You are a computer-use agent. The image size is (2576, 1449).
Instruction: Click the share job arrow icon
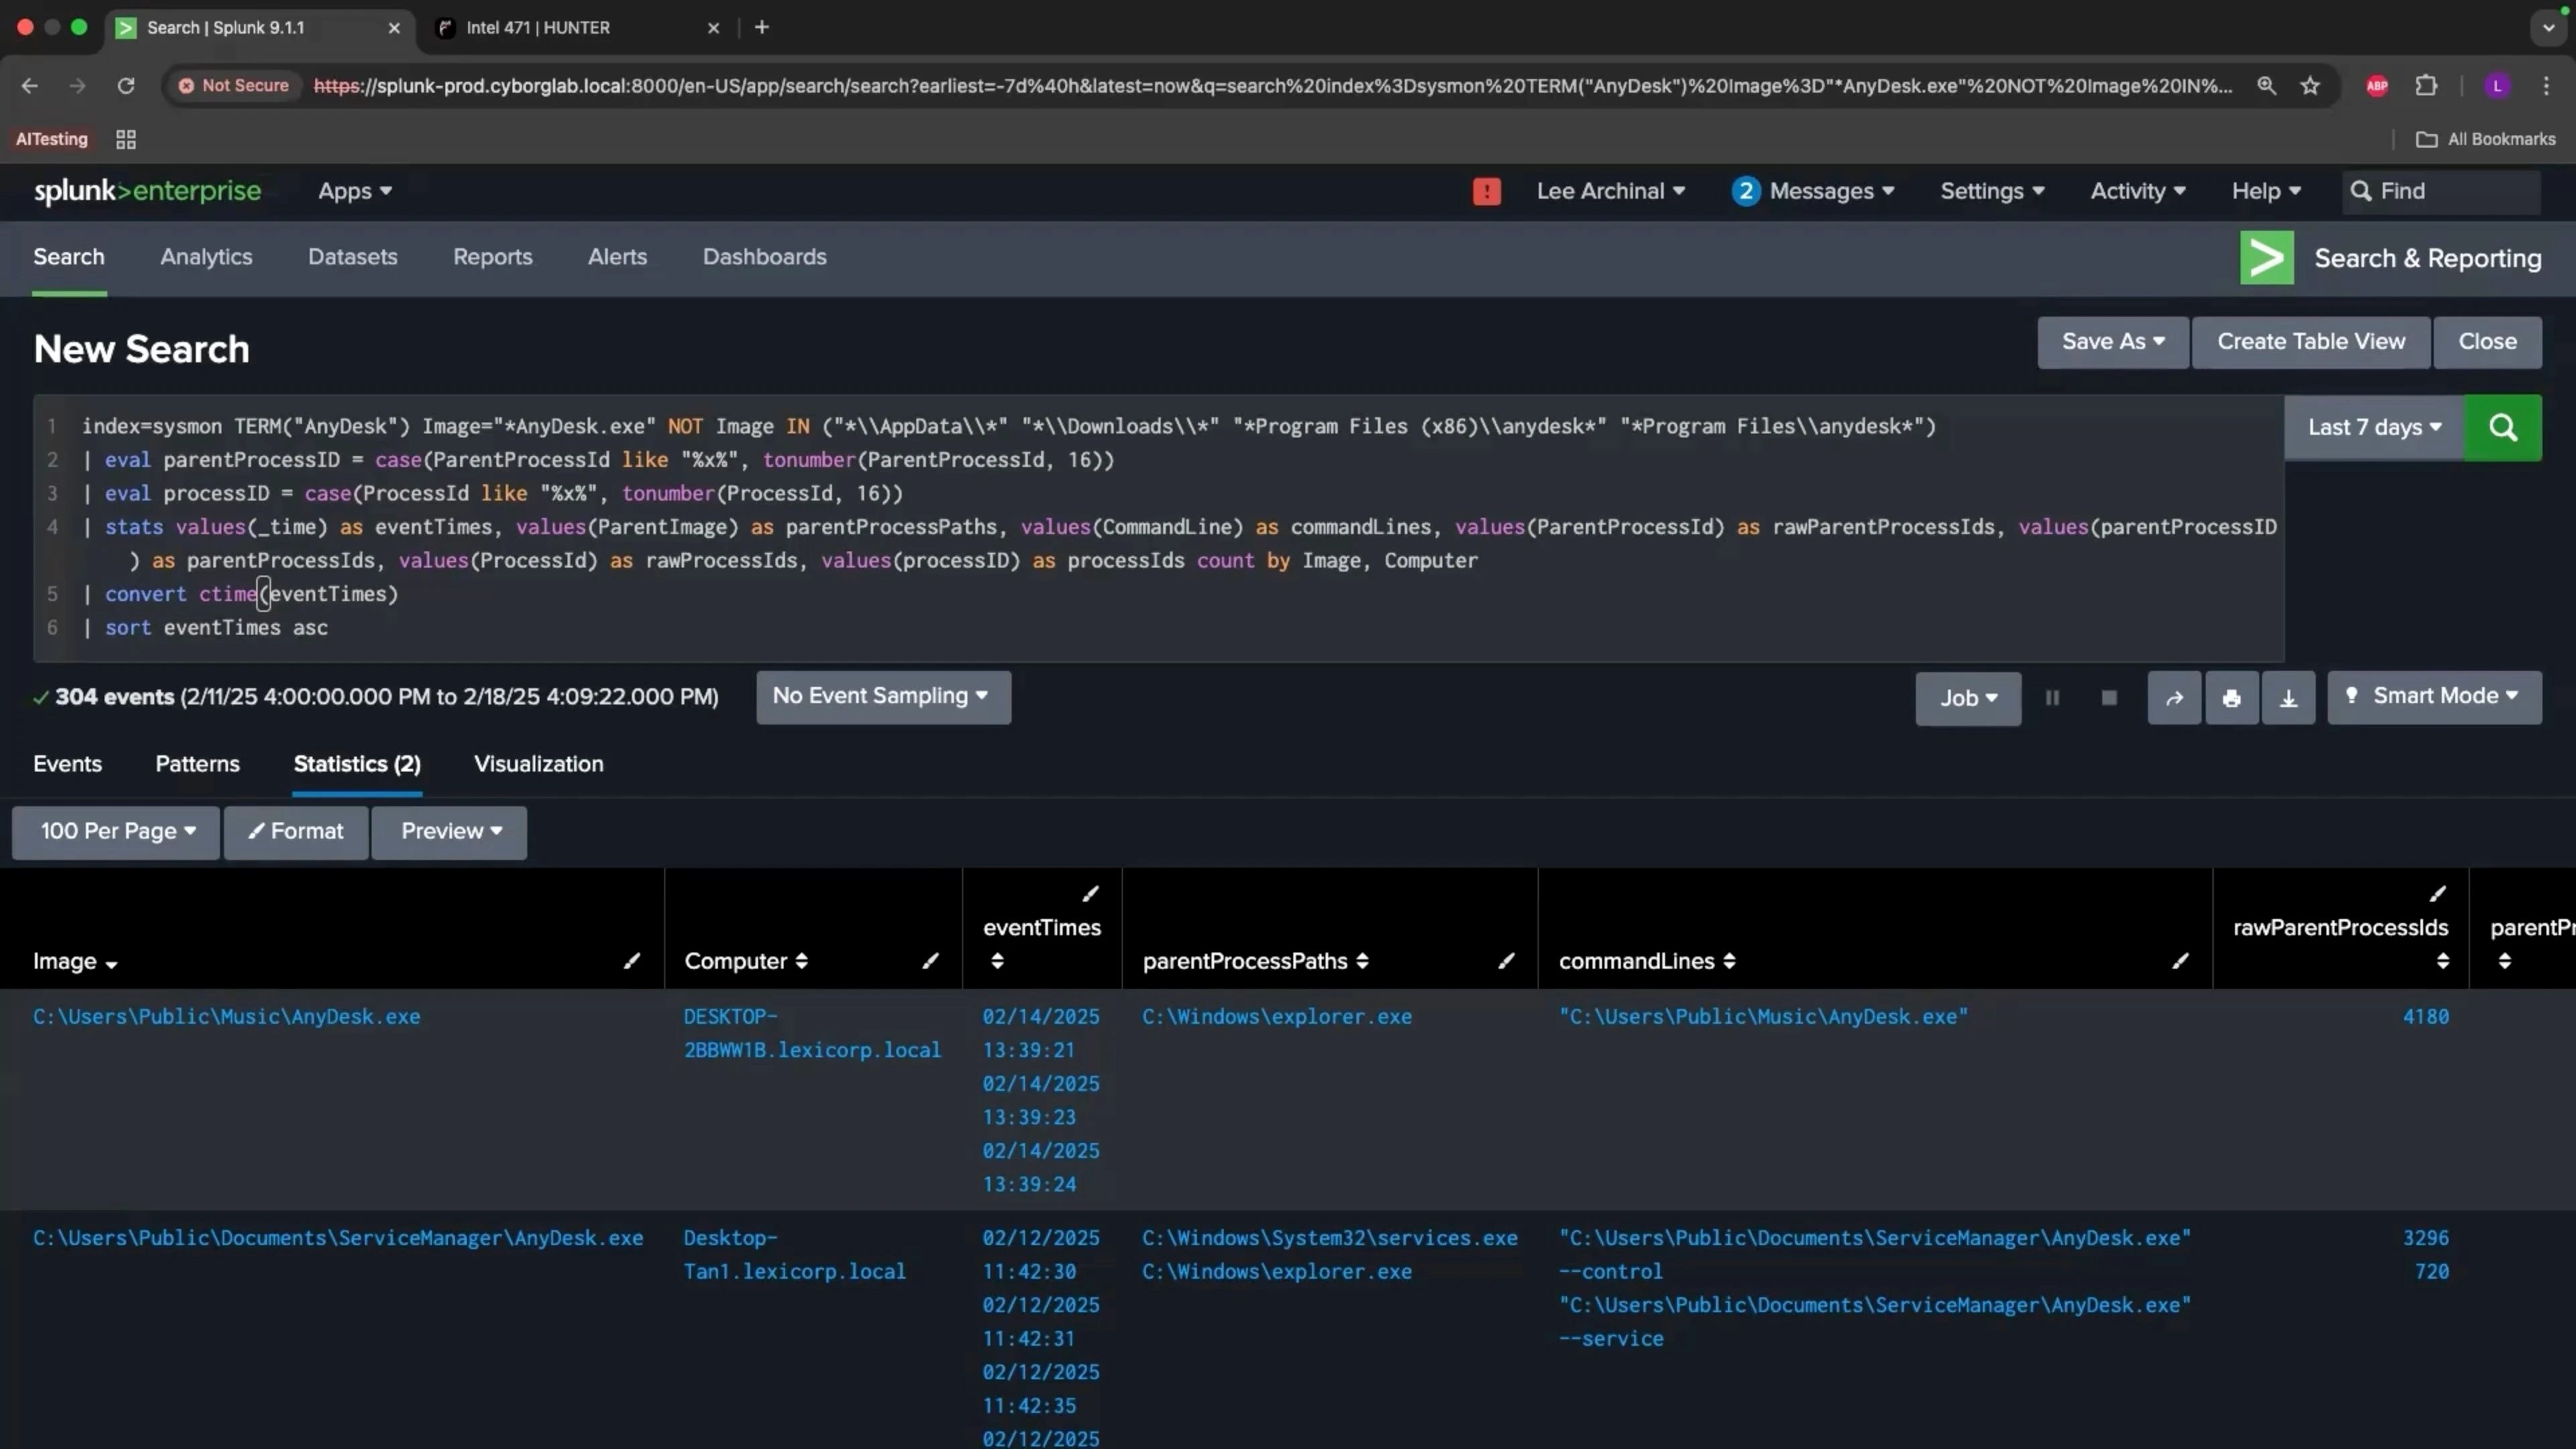2174,698
